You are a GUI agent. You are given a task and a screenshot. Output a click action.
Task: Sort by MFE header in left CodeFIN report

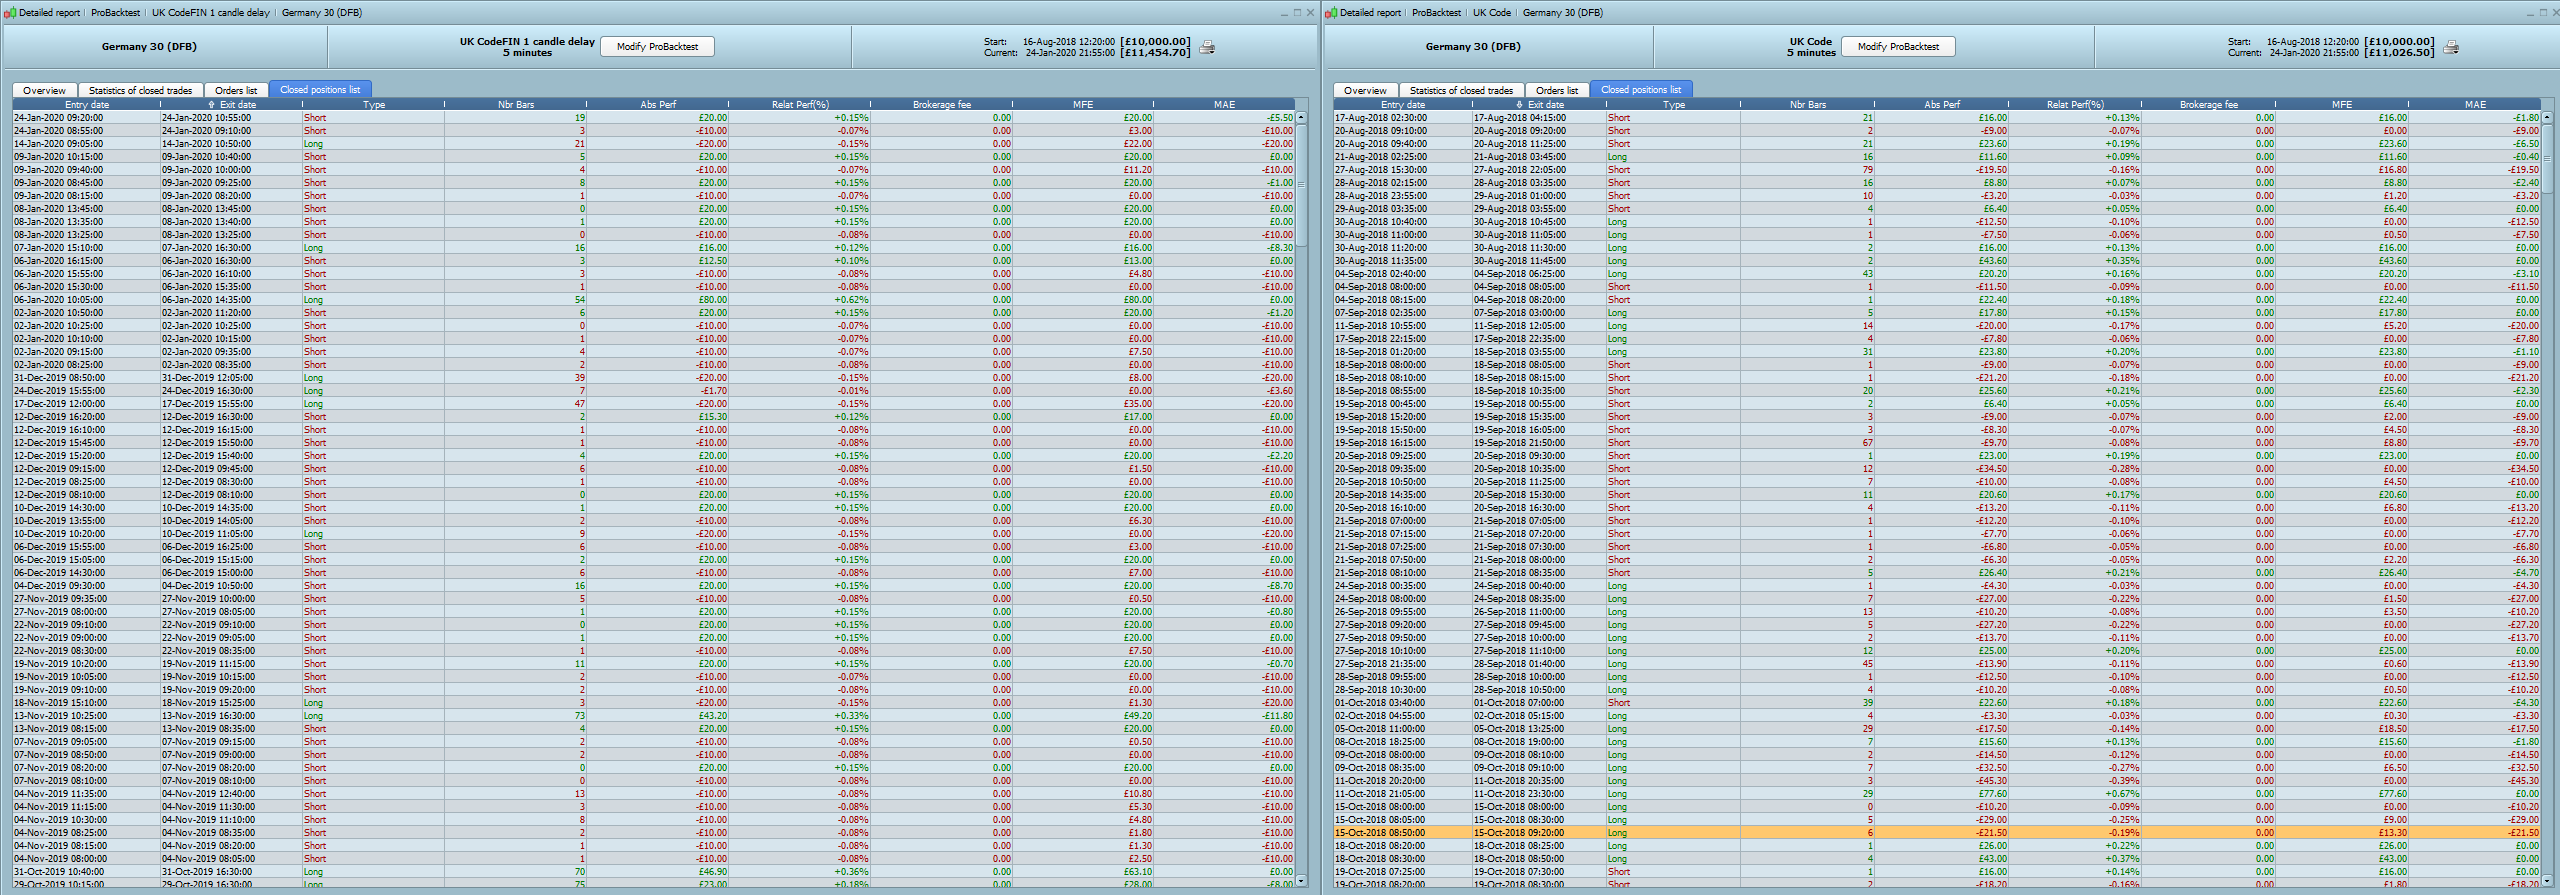click(1083, 104)
